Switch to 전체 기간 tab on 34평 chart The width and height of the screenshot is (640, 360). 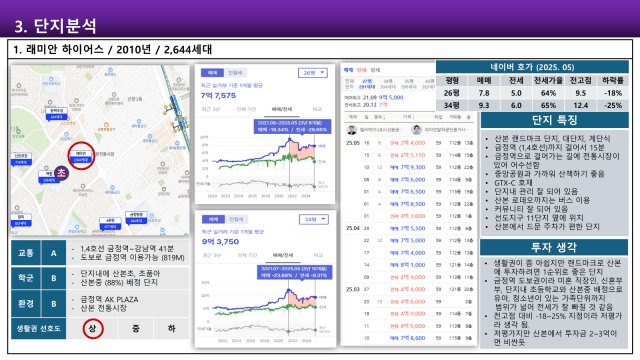247,255
